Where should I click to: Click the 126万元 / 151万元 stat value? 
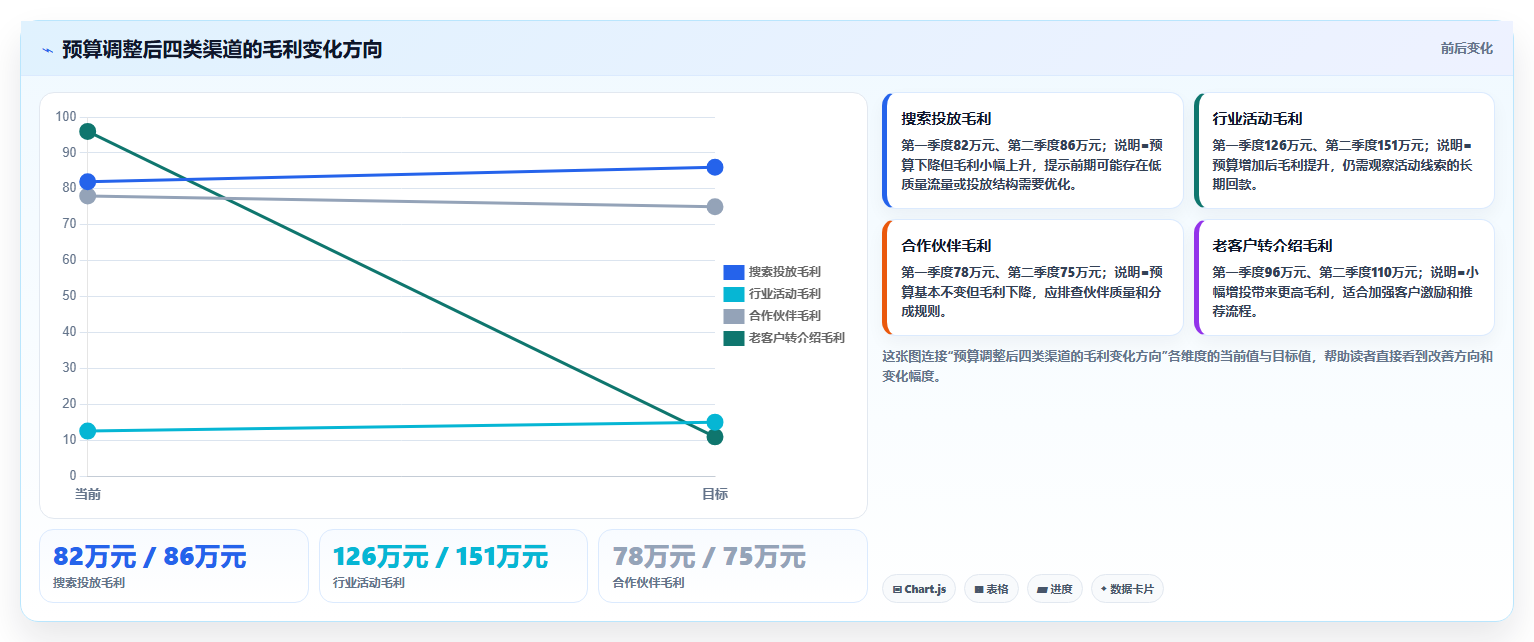click(x=440, y=557)
